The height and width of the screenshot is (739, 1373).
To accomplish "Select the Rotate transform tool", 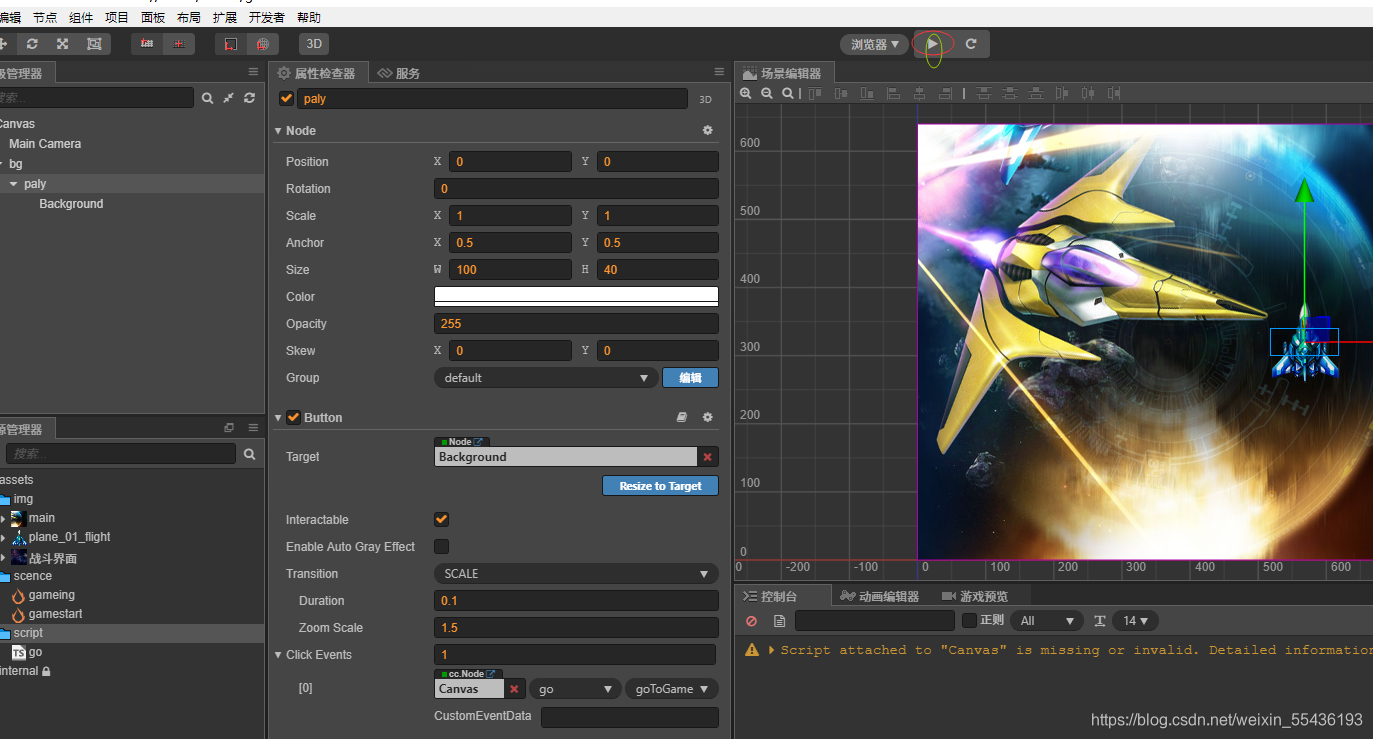I will (32, 44).
